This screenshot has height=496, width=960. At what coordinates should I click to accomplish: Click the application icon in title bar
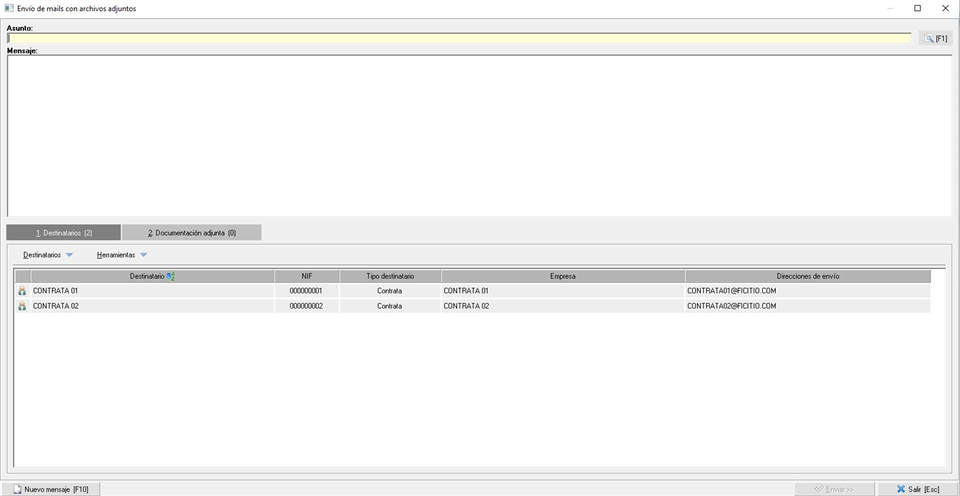tap(9, 8)
